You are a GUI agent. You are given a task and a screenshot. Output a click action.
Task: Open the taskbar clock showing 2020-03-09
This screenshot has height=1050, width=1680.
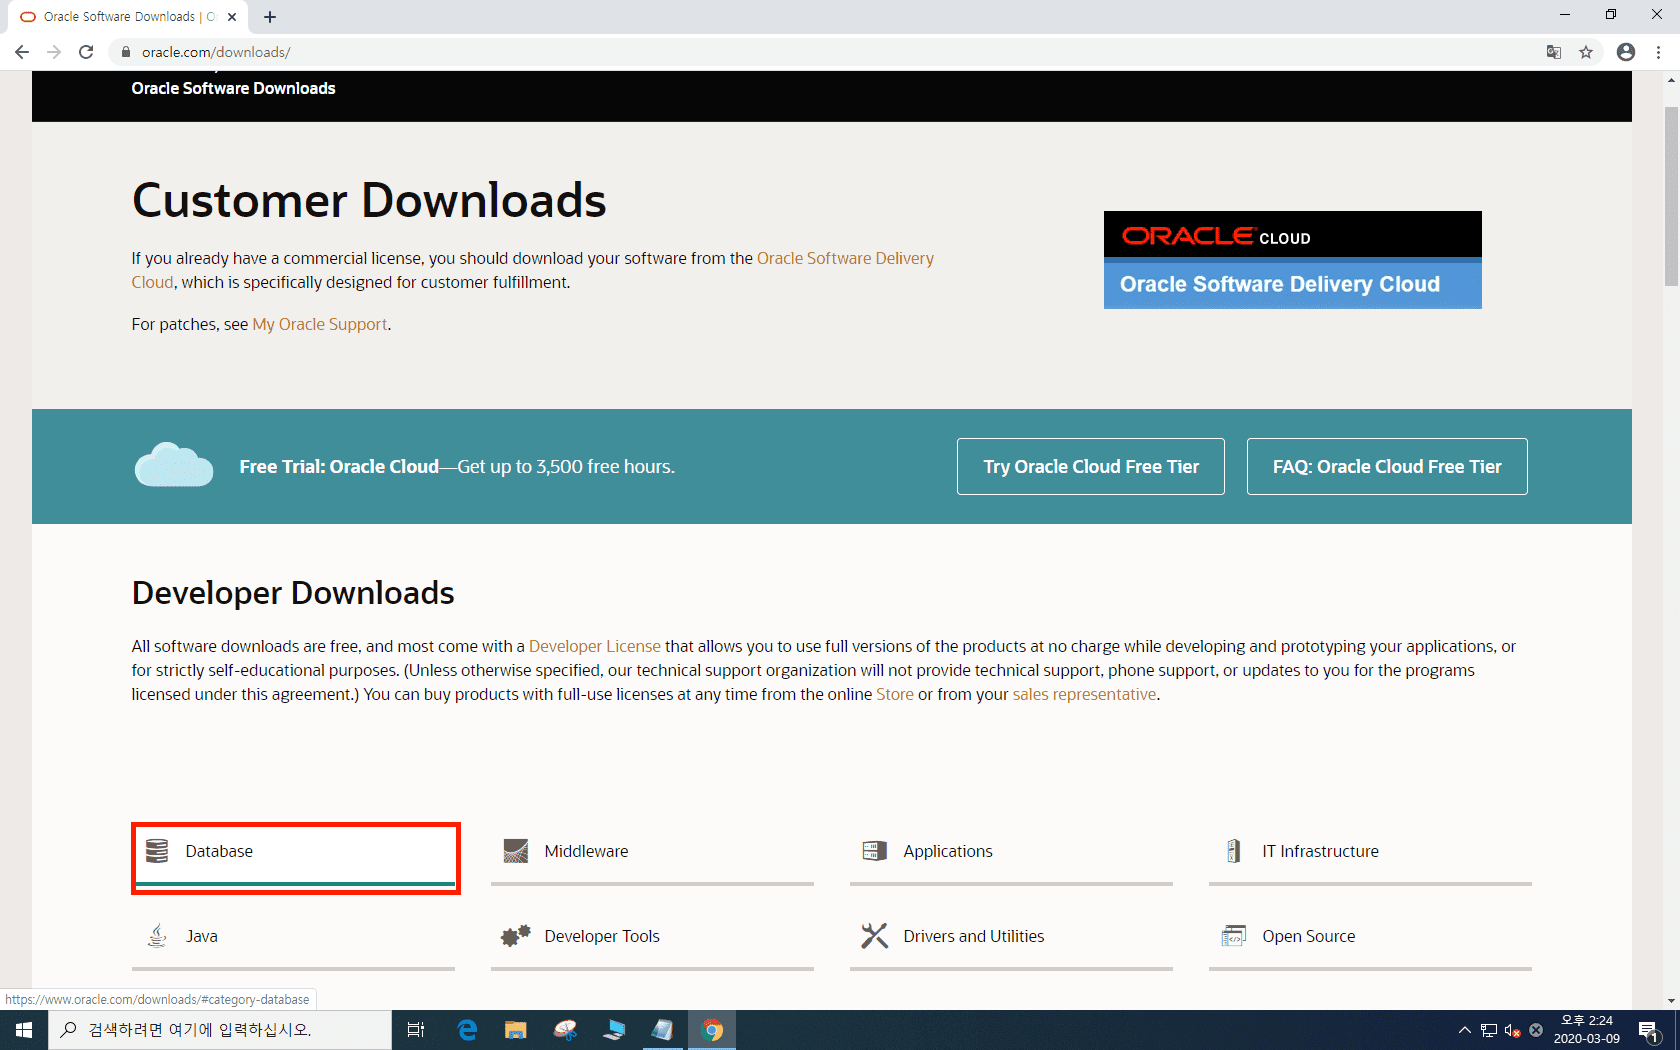pyautogui.click(x=1587, y=1030)
